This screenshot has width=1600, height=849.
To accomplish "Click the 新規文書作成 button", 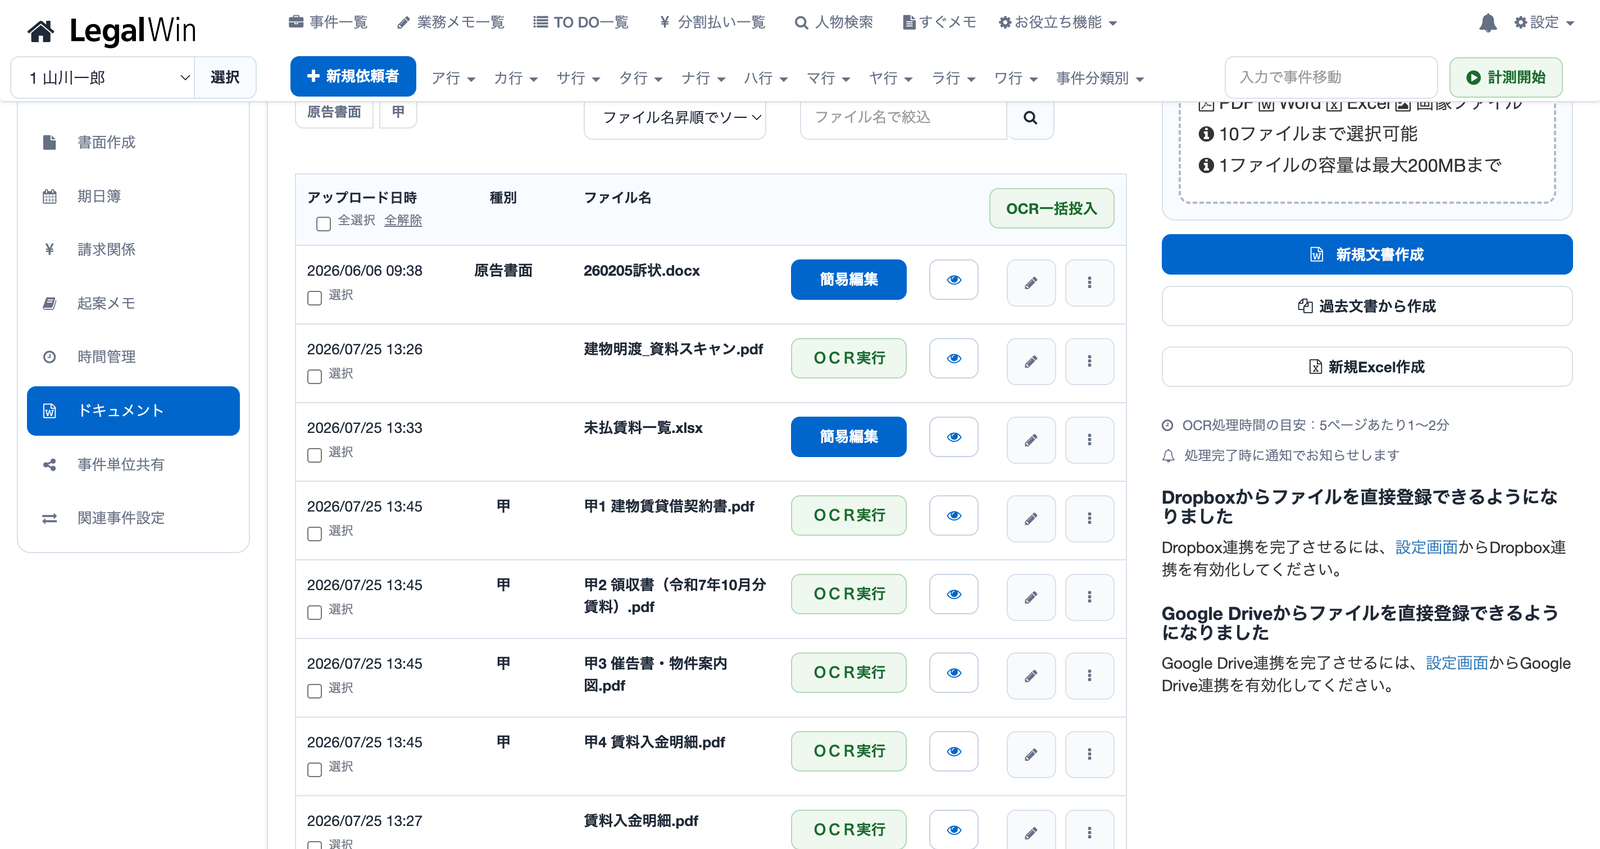I will (1367, 255).
